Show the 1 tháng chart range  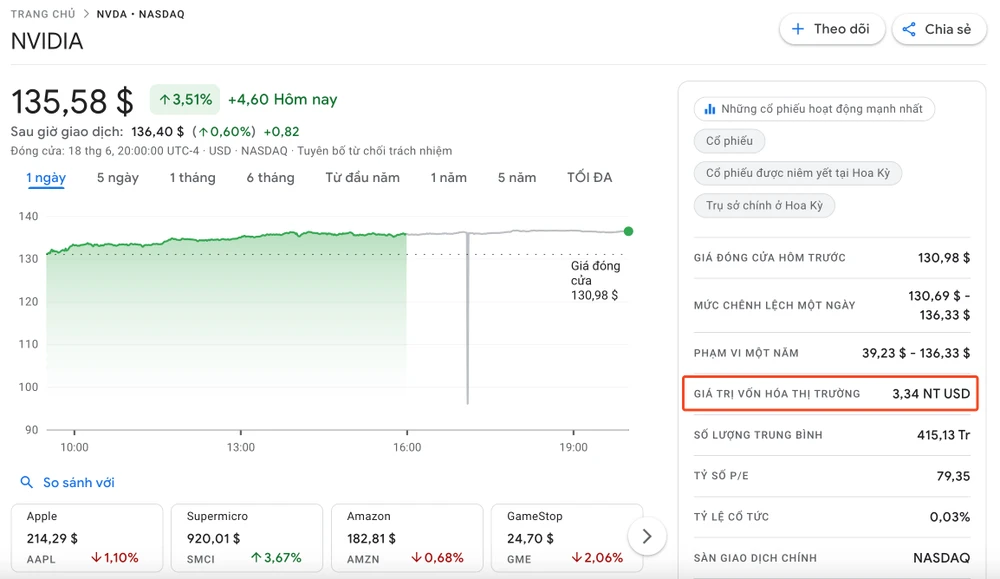[192, 178]
